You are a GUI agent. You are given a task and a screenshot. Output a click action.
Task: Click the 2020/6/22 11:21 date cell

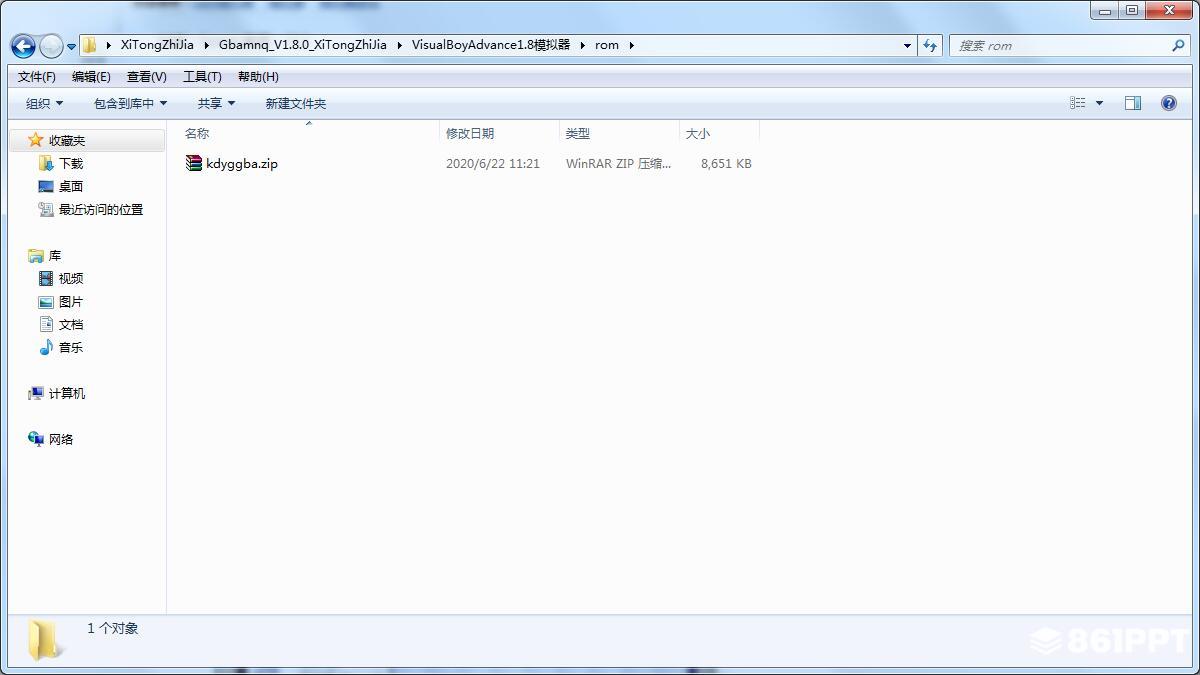click(493, 164)
